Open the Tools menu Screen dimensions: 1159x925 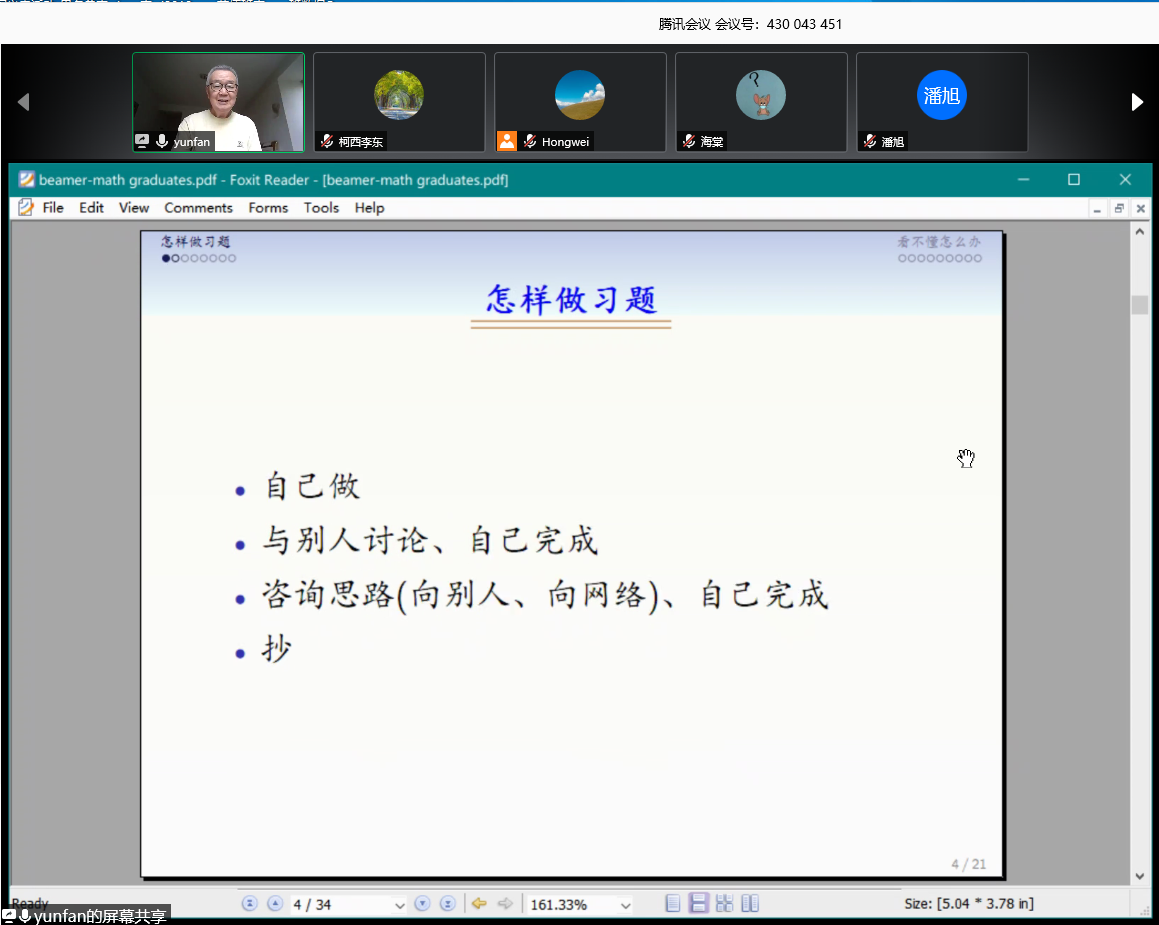pyautogui.click(x=321, y=208)
